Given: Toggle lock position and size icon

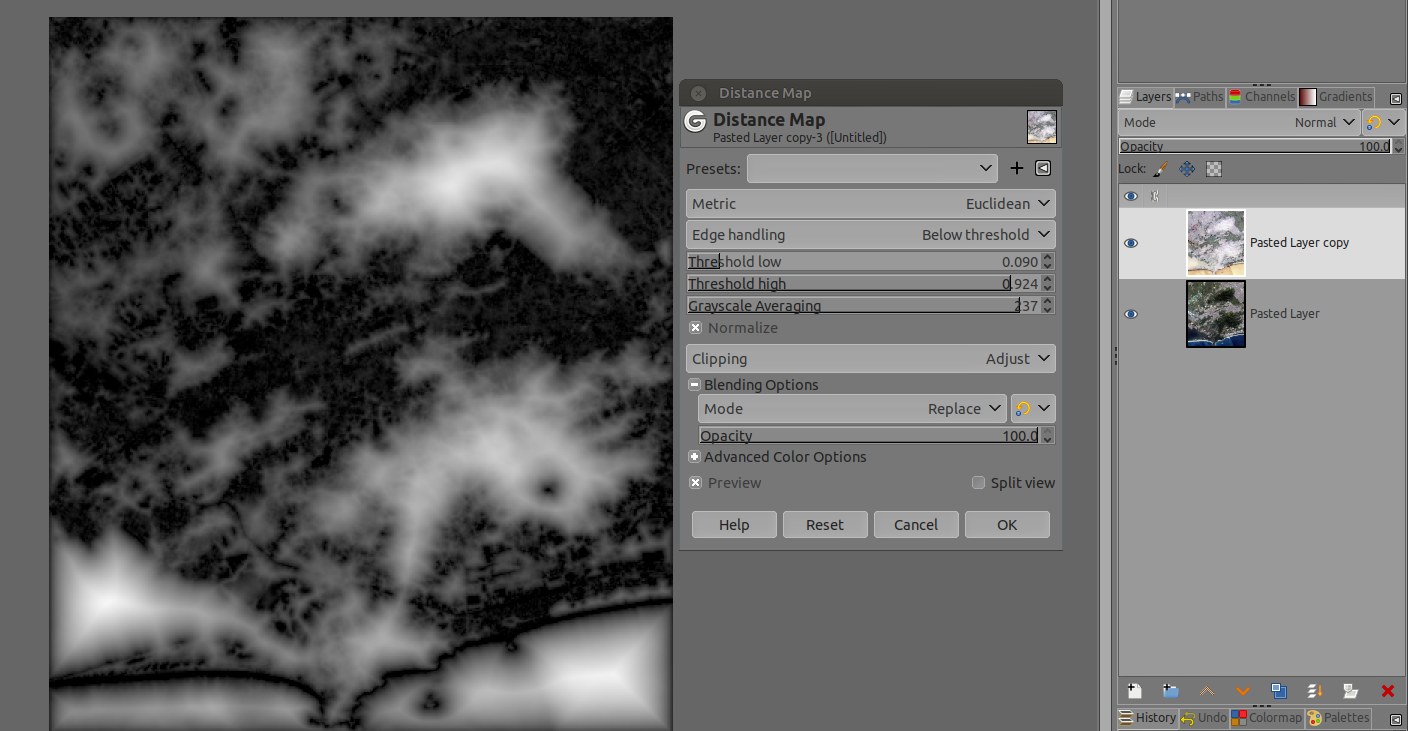Looking at the screenshot, I should (1187, 169).
